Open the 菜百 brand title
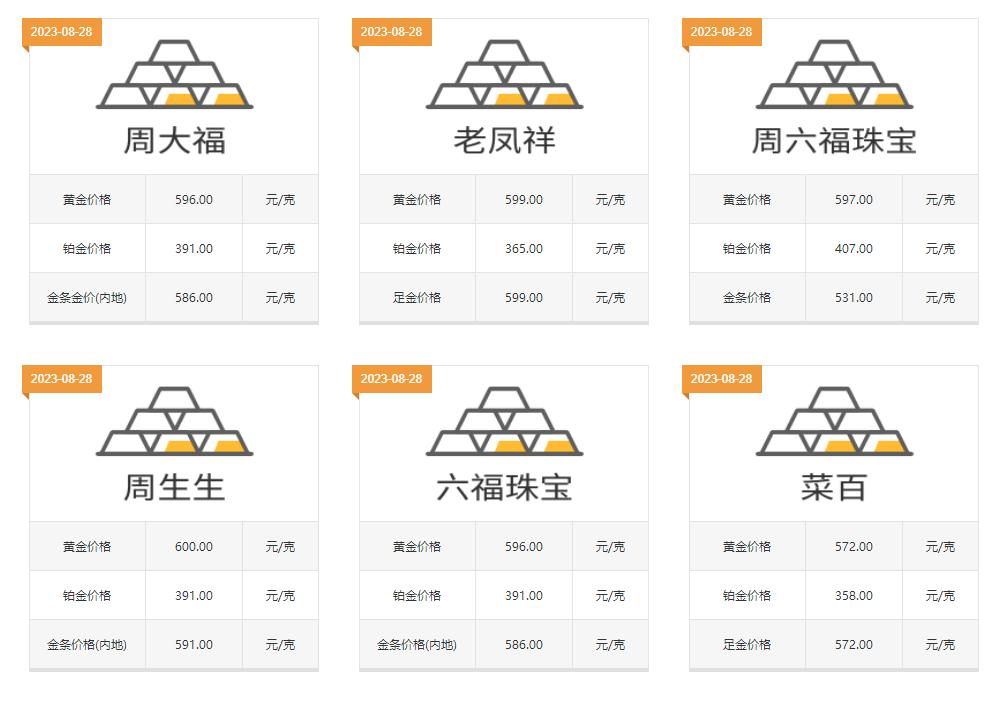This screenshot has height=701, width=1008. (x=834, y=487)
